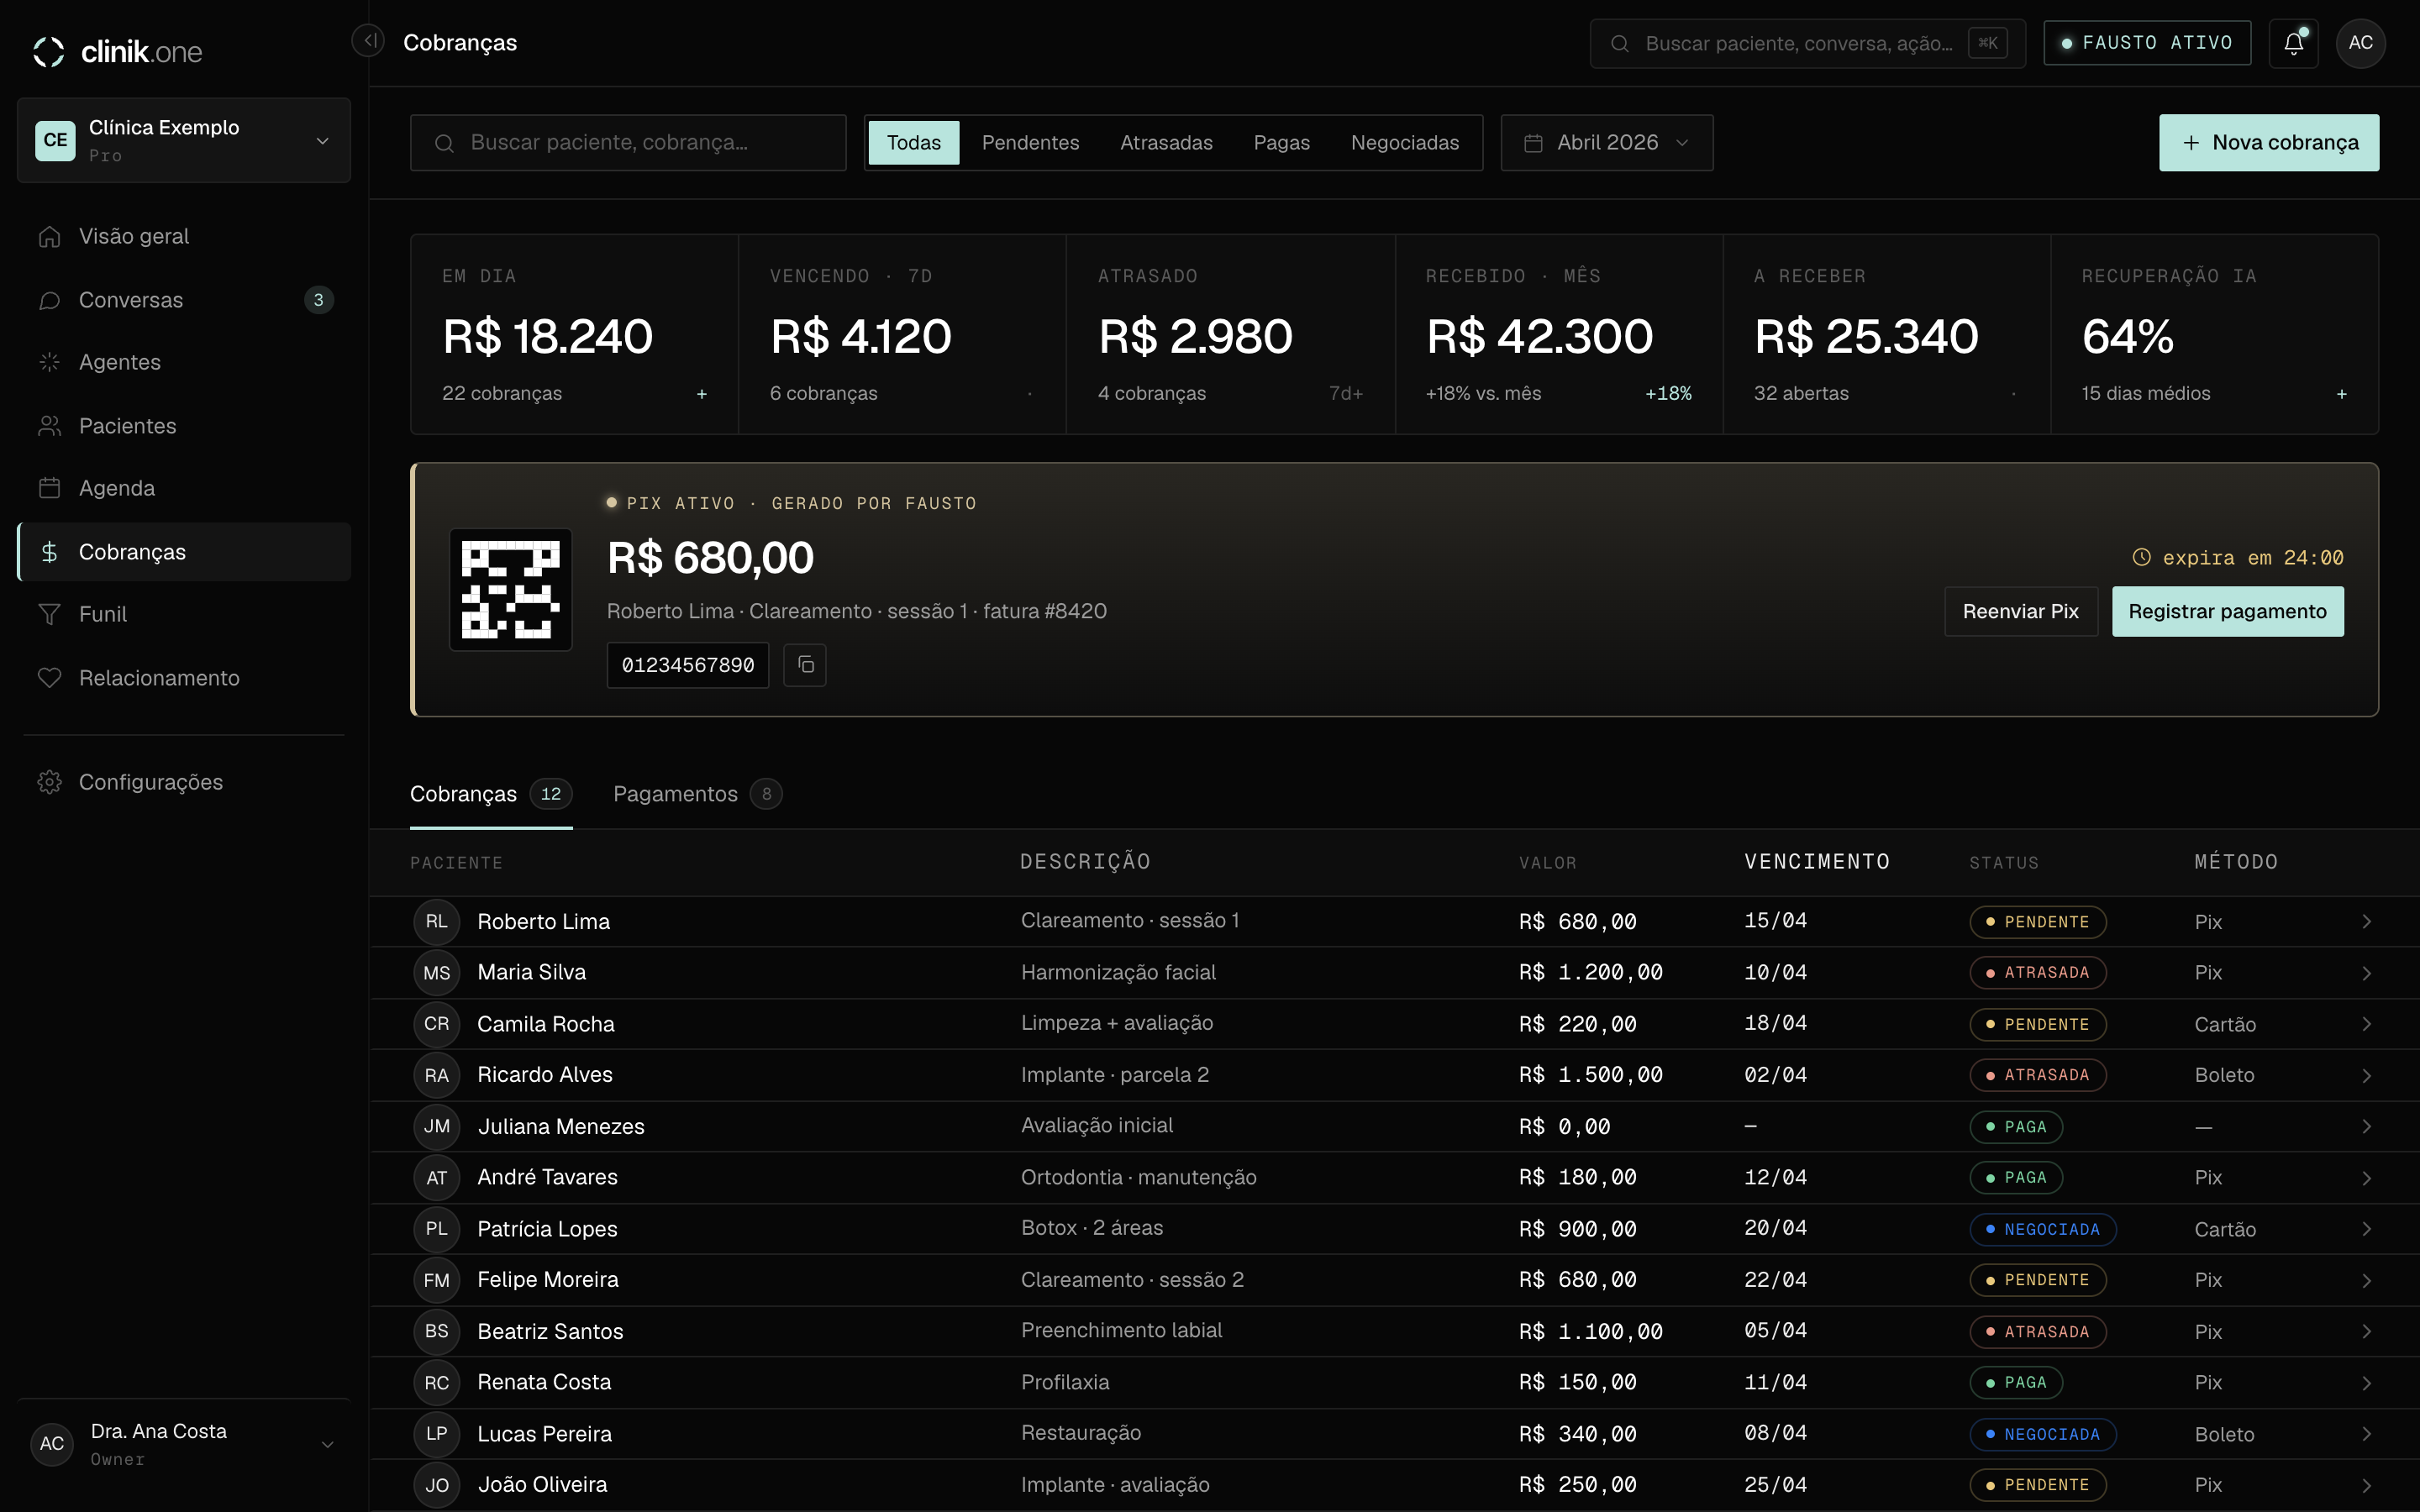Select the Todas filter tab
Screen dimensions: 2420x1512
coord(913,143)
